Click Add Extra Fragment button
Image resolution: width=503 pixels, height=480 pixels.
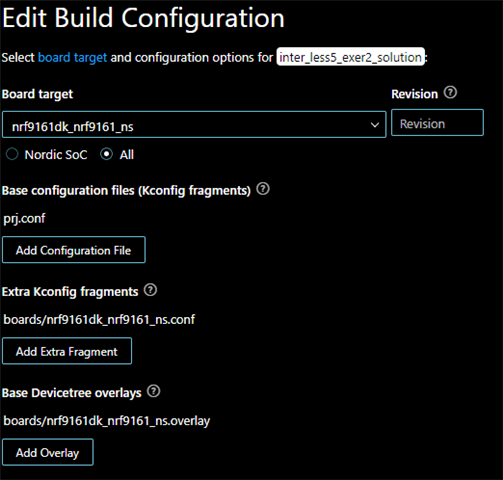pos(67,351)
